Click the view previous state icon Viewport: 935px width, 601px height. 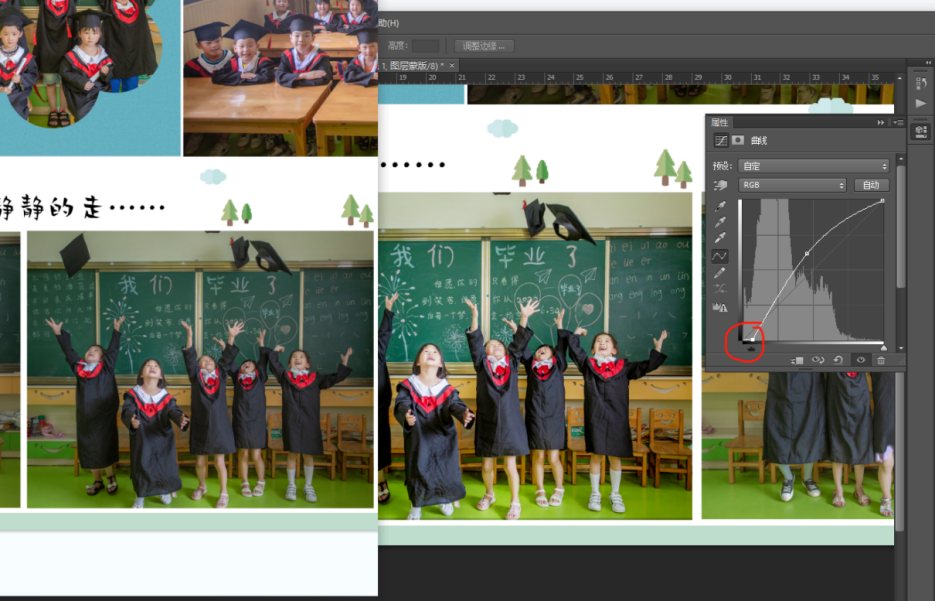click(x=818, y=360)
